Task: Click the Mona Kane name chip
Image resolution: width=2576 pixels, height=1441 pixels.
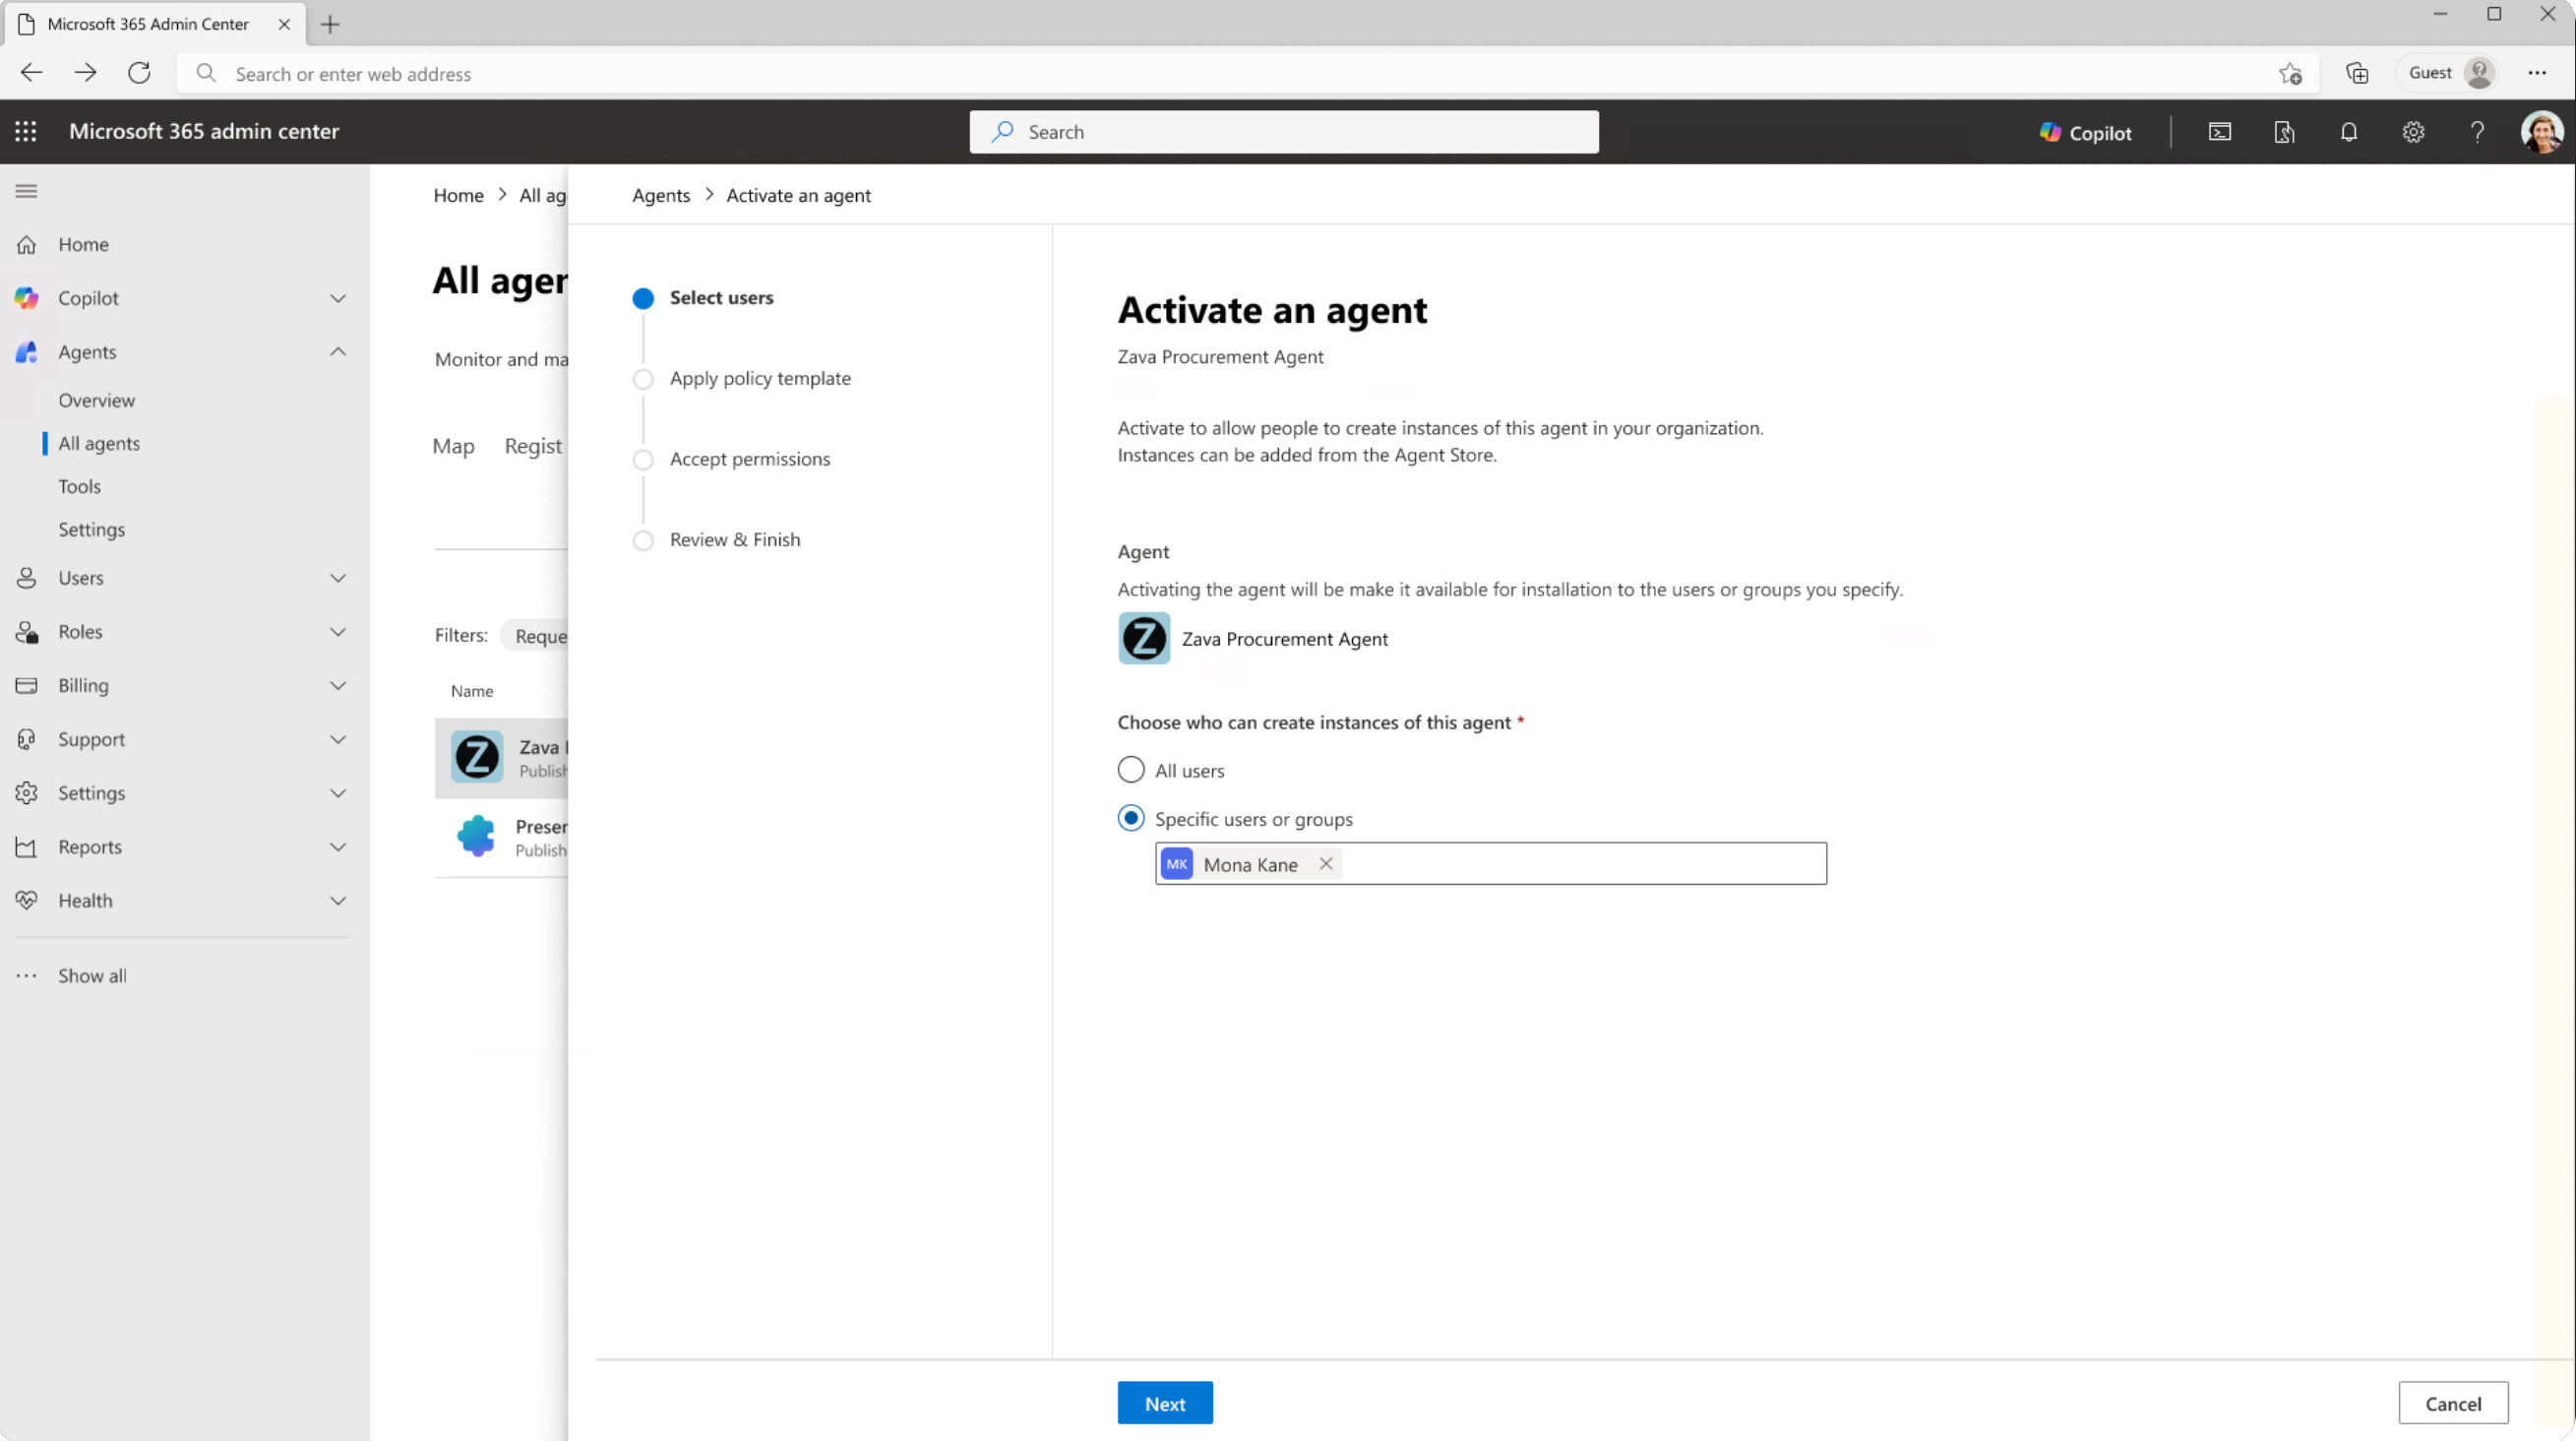Action: tap(1250, 864)
